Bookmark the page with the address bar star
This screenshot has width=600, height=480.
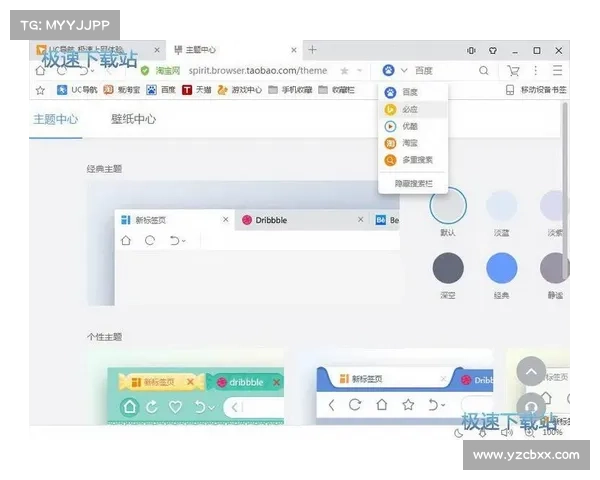[344, 71]
